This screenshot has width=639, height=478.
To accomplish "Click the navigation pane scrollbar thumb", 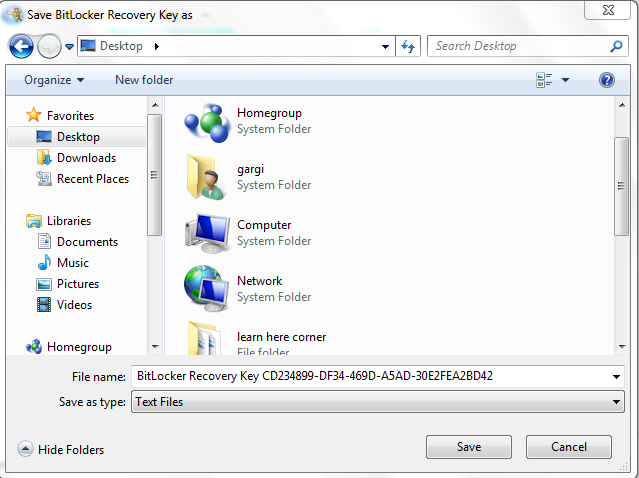I will click(154, 175).
